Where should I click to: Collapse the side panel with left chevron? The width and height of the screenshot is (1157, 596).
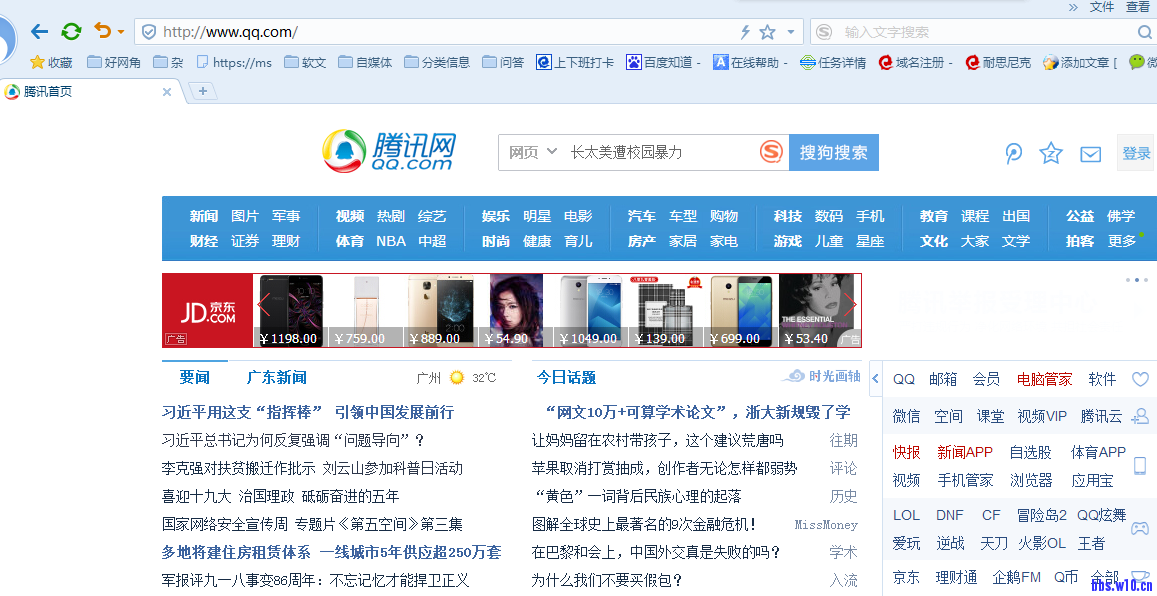[x=876, y=379]
